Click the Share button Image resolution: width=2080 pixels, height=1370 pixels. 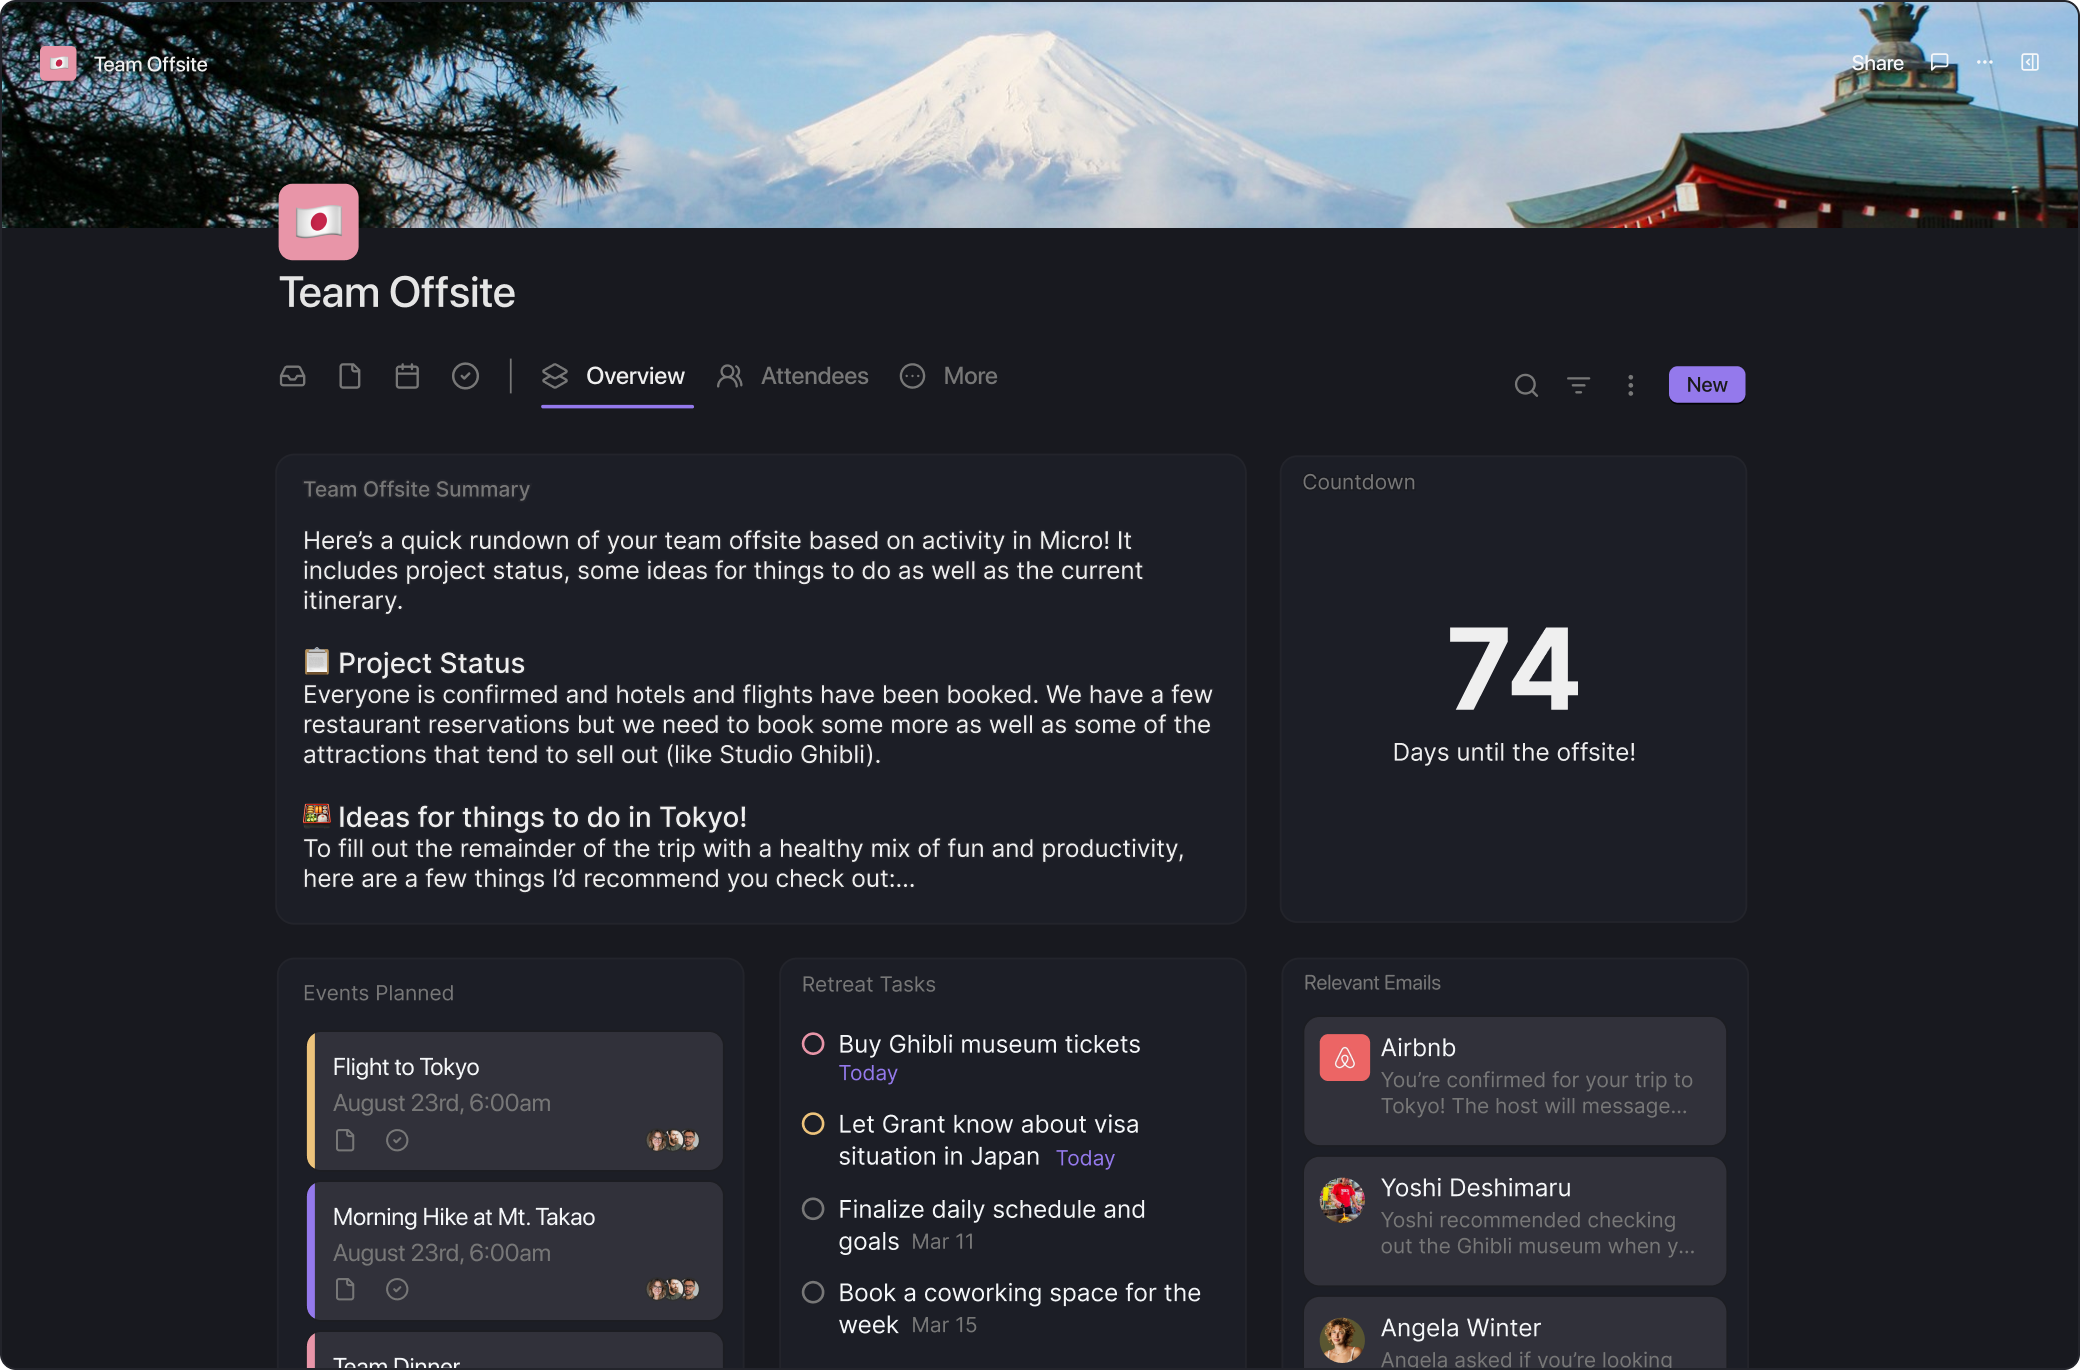tap(1877, 63)
